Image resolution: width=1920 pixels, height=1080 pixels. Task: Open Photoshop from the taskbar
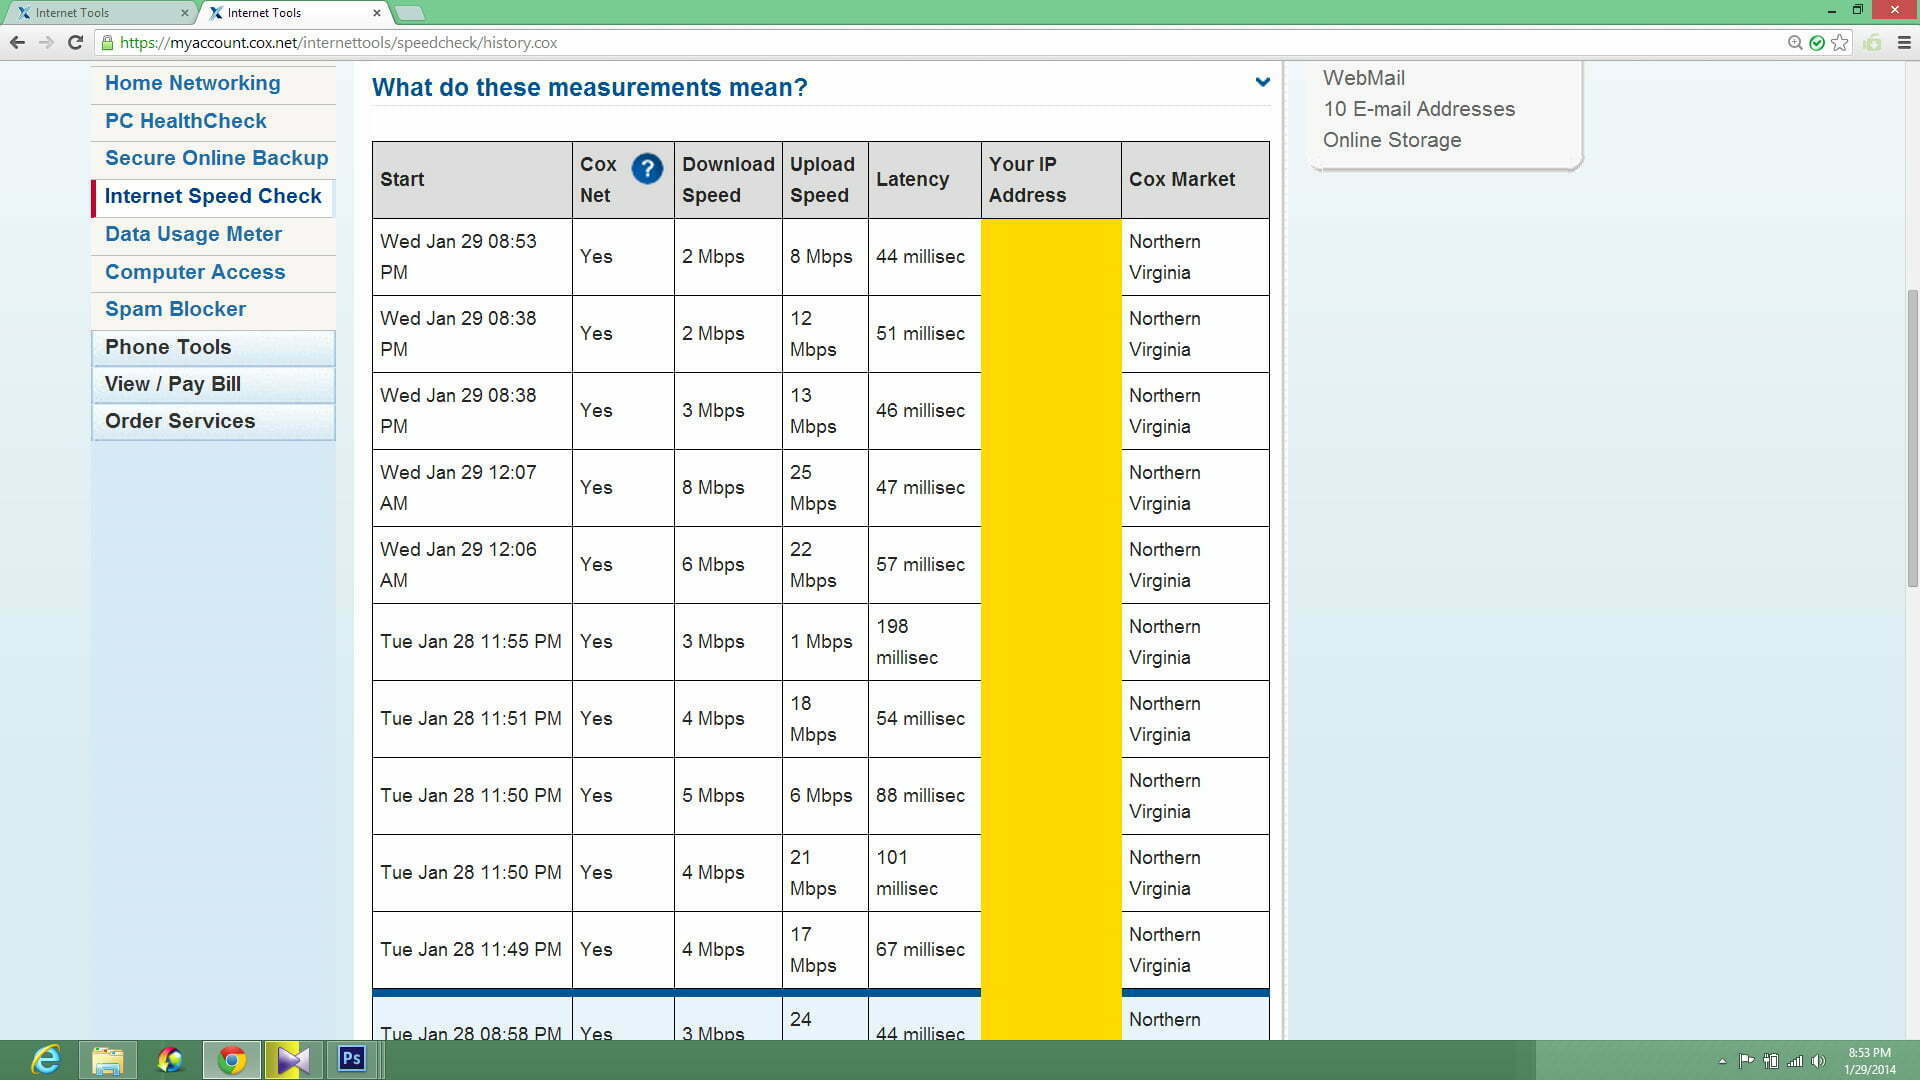[352, 1059]
